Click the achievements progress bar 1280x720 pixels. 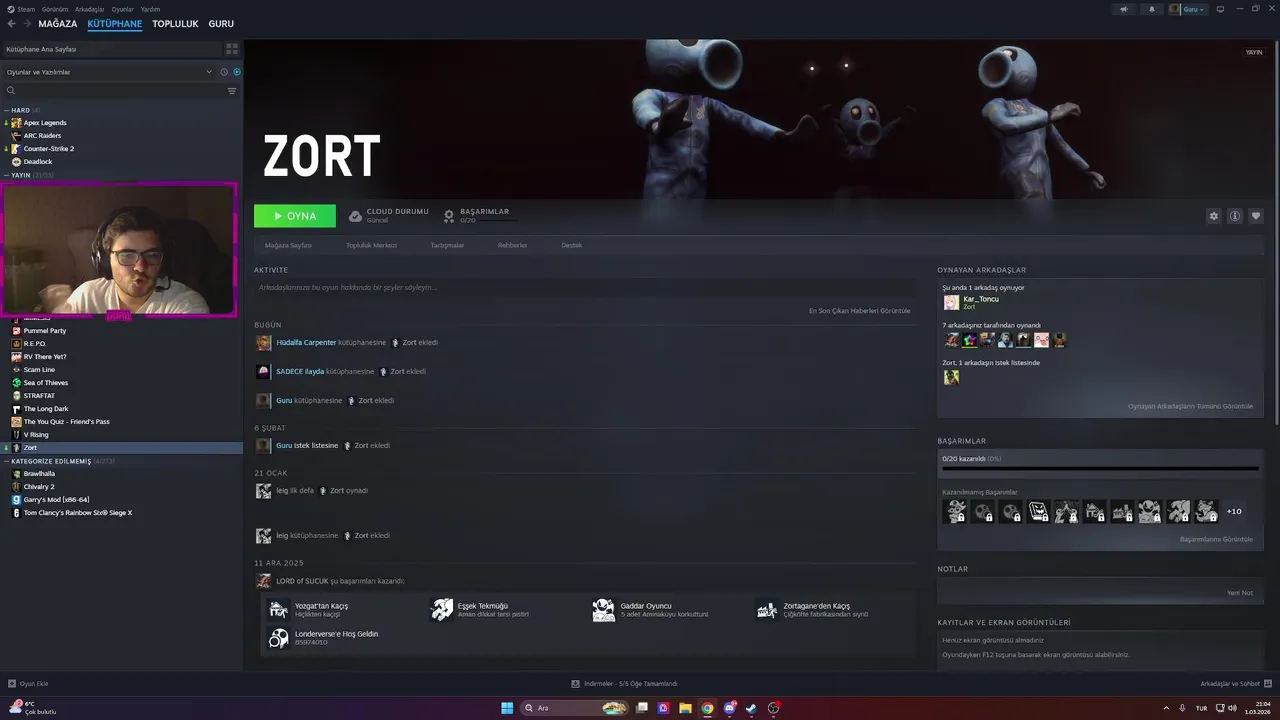(1100, 468)
